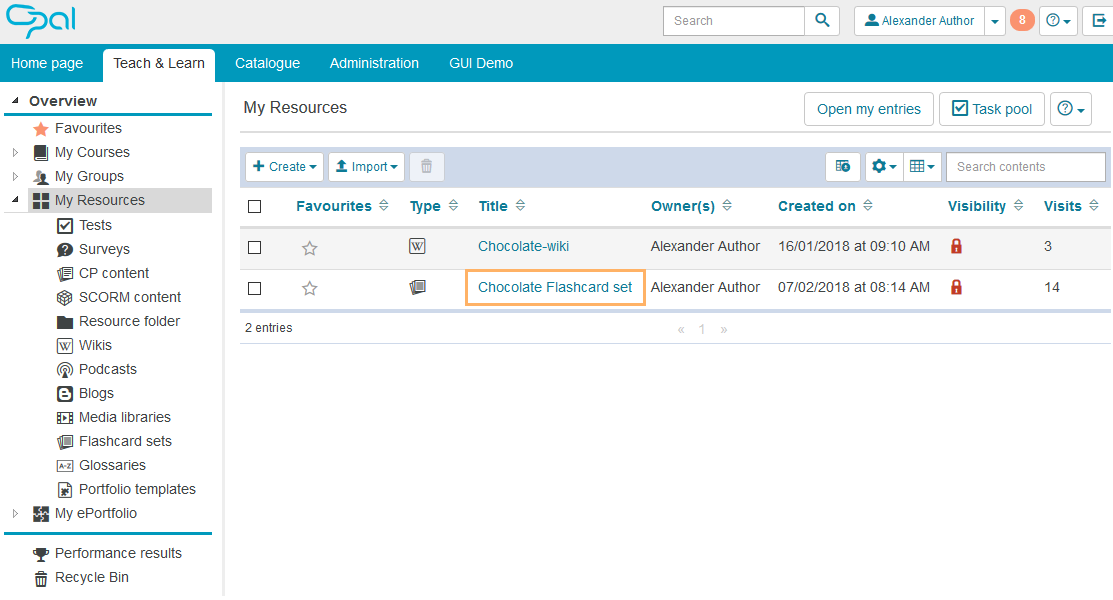
Task: Click the trash delete icon in toolbar
Action: pos(426,167)
